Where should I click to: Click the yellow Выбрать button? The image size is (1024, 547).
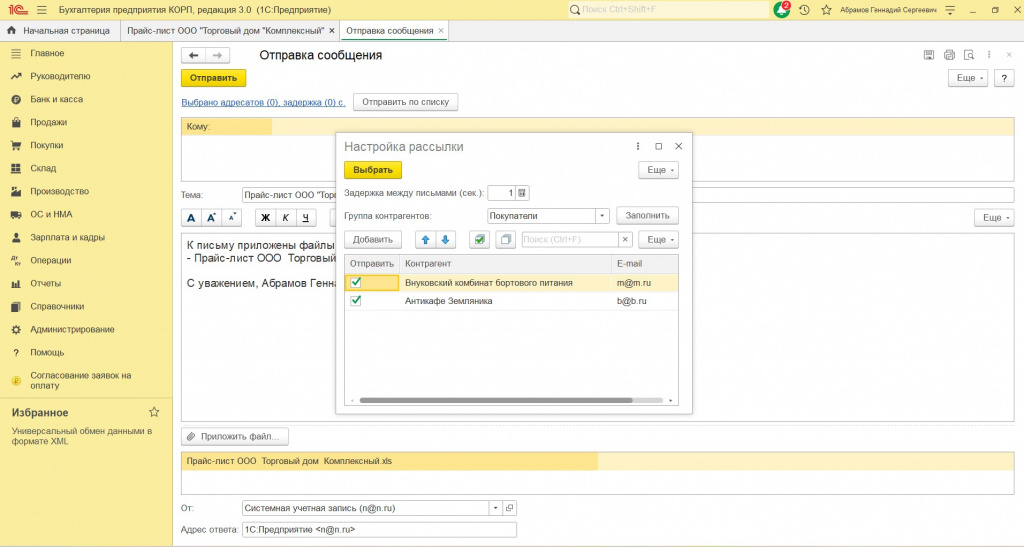[373, 170]
